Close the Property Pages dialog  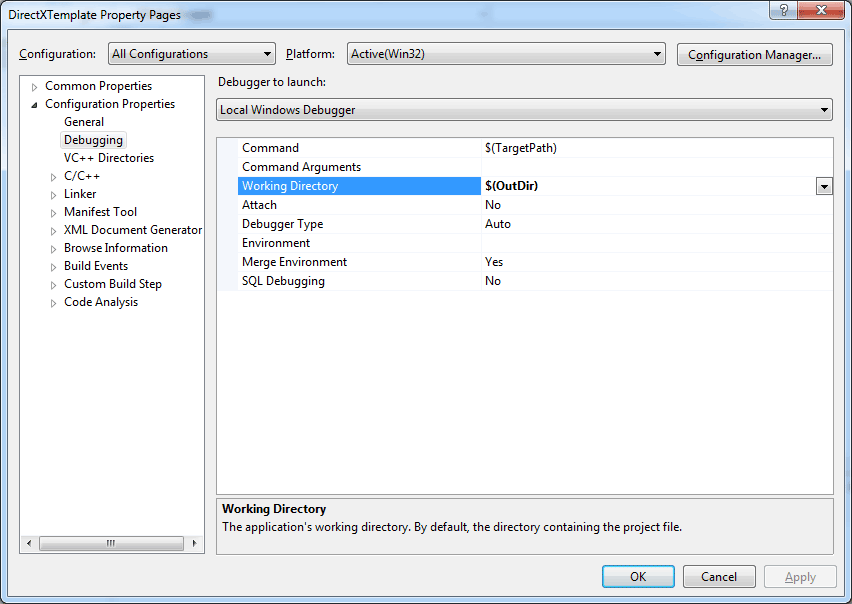821,10
